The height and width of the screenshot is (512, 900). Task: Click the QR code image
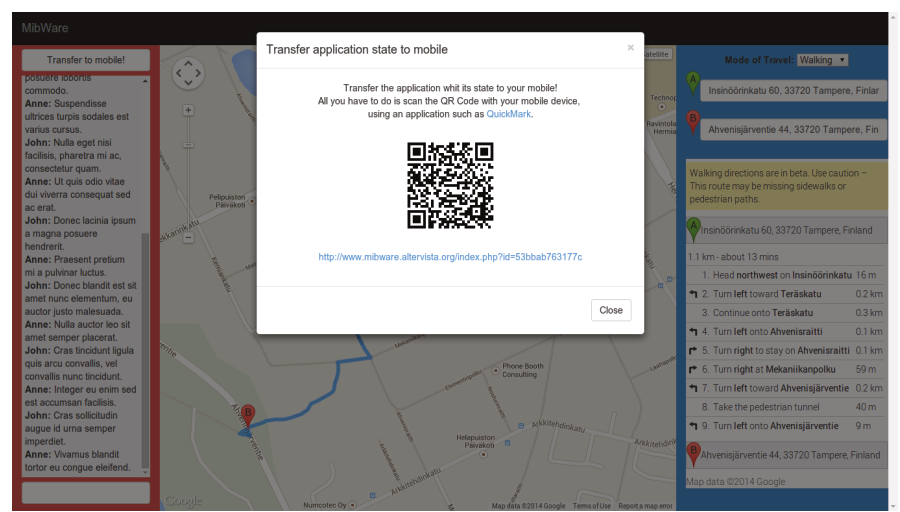[x=450, y=185]
